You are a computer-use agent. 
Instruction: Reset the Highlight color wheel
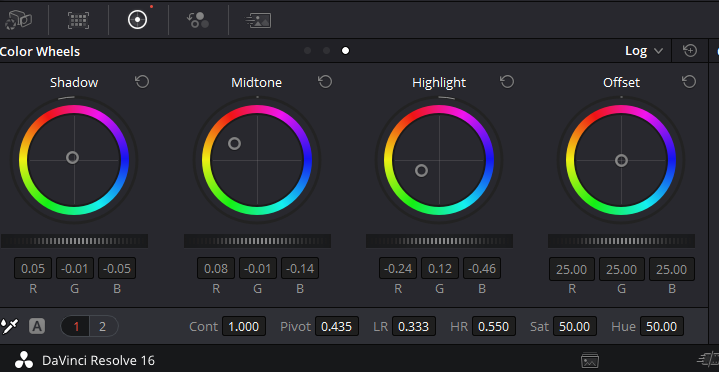coord(507,82)
